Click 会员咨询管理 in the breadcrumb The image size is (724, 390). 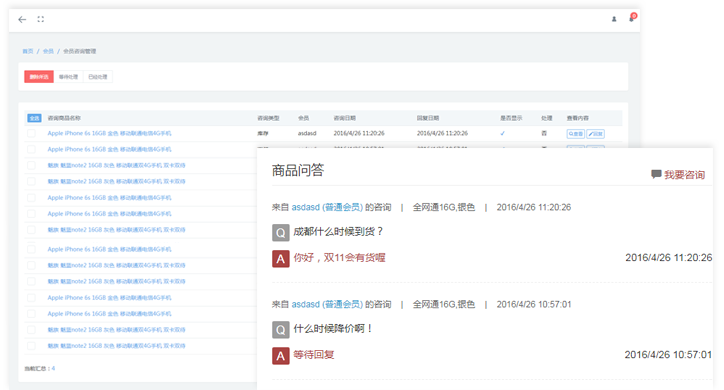(79, 51)
